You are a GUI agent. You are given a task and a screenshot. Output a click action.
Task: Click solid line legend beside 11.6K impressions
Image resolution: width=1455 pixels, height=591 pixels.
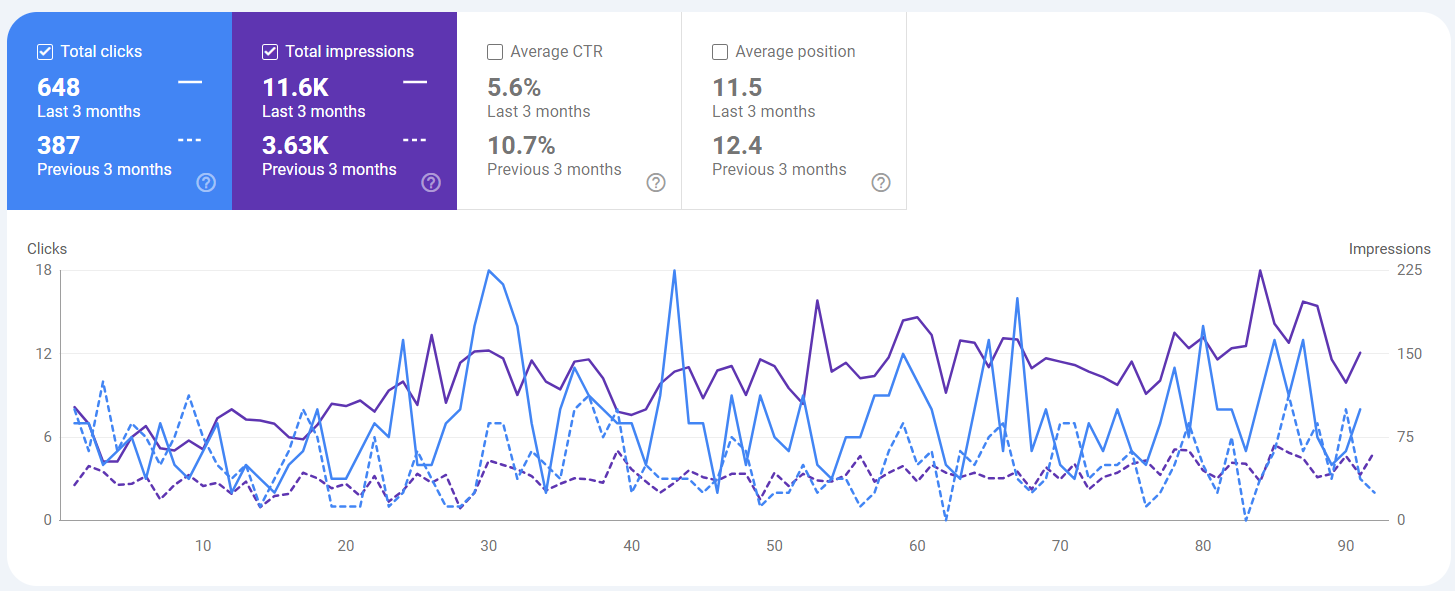click(x=415, y=82)
